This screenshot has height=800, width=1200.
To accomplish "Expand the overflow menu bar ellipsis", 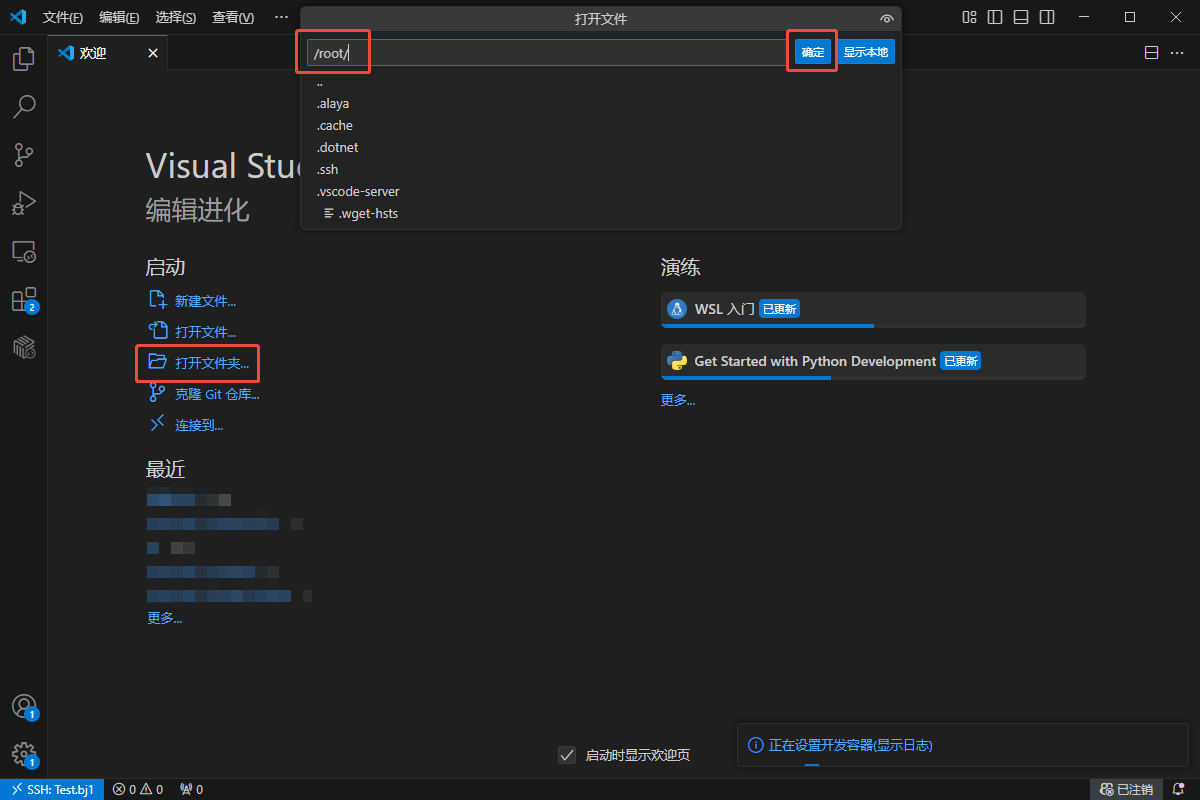I will pos(281,17).
